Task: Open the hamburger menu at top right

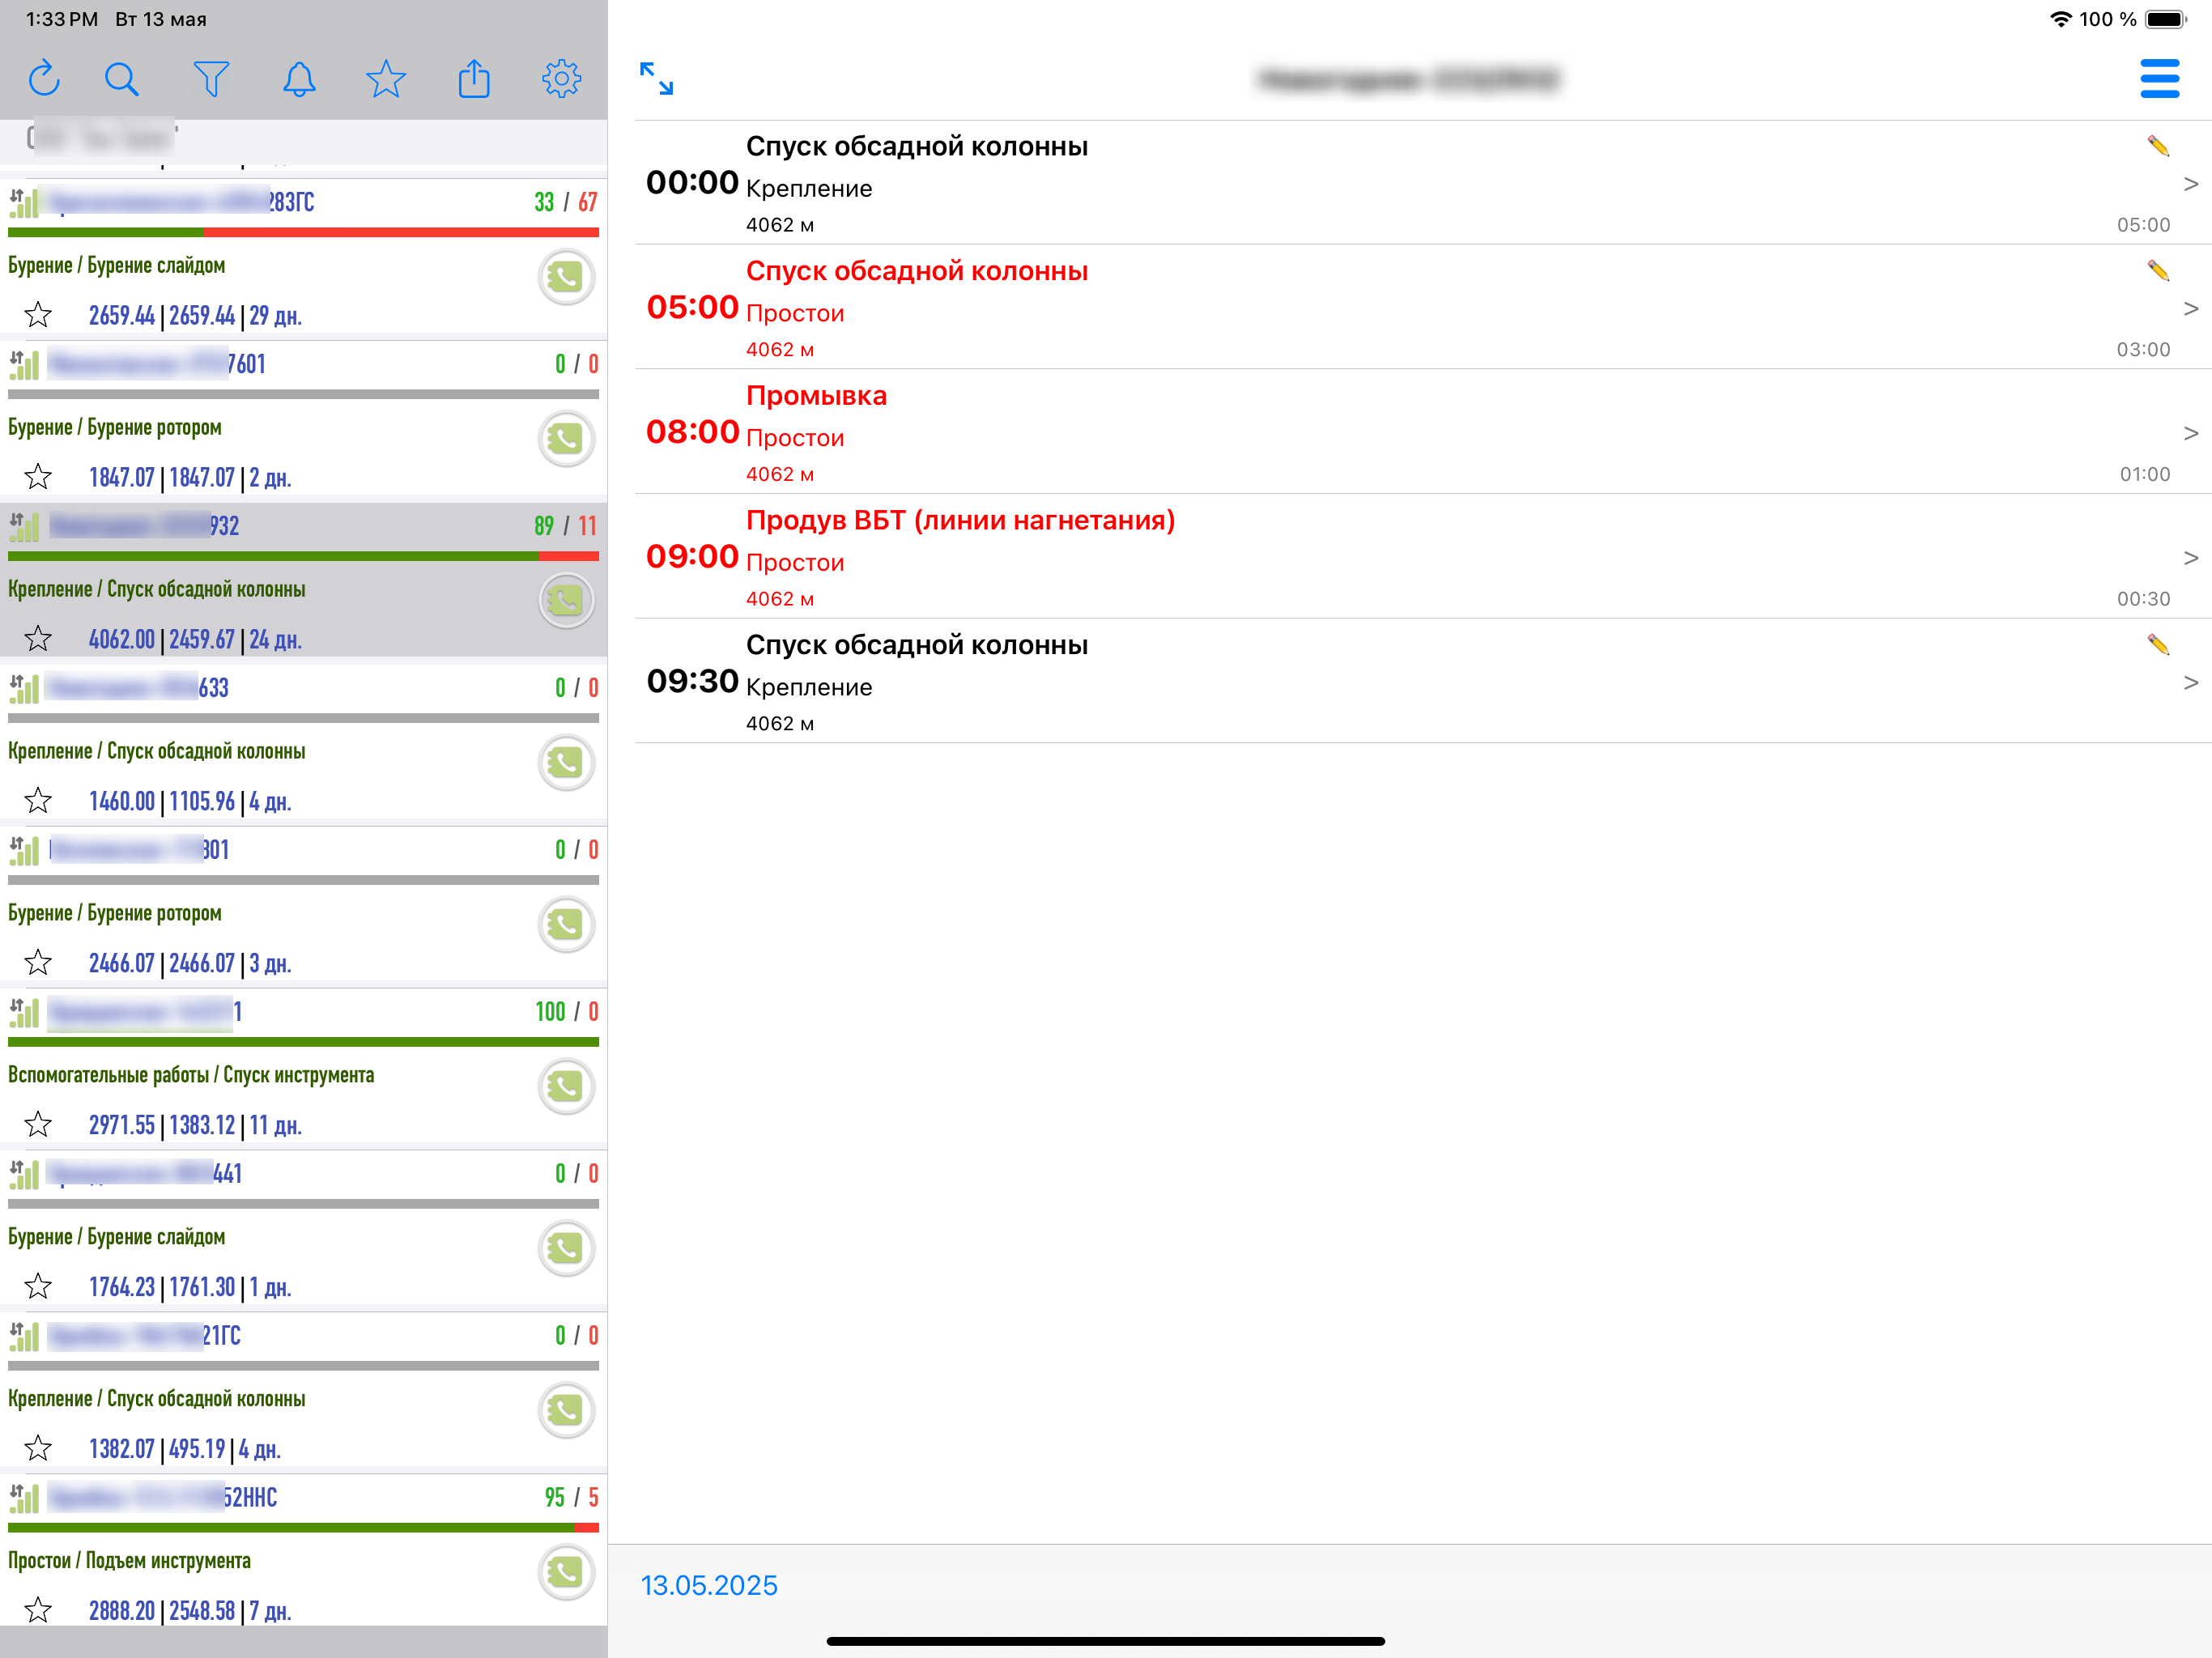Action: [2160, 79]
